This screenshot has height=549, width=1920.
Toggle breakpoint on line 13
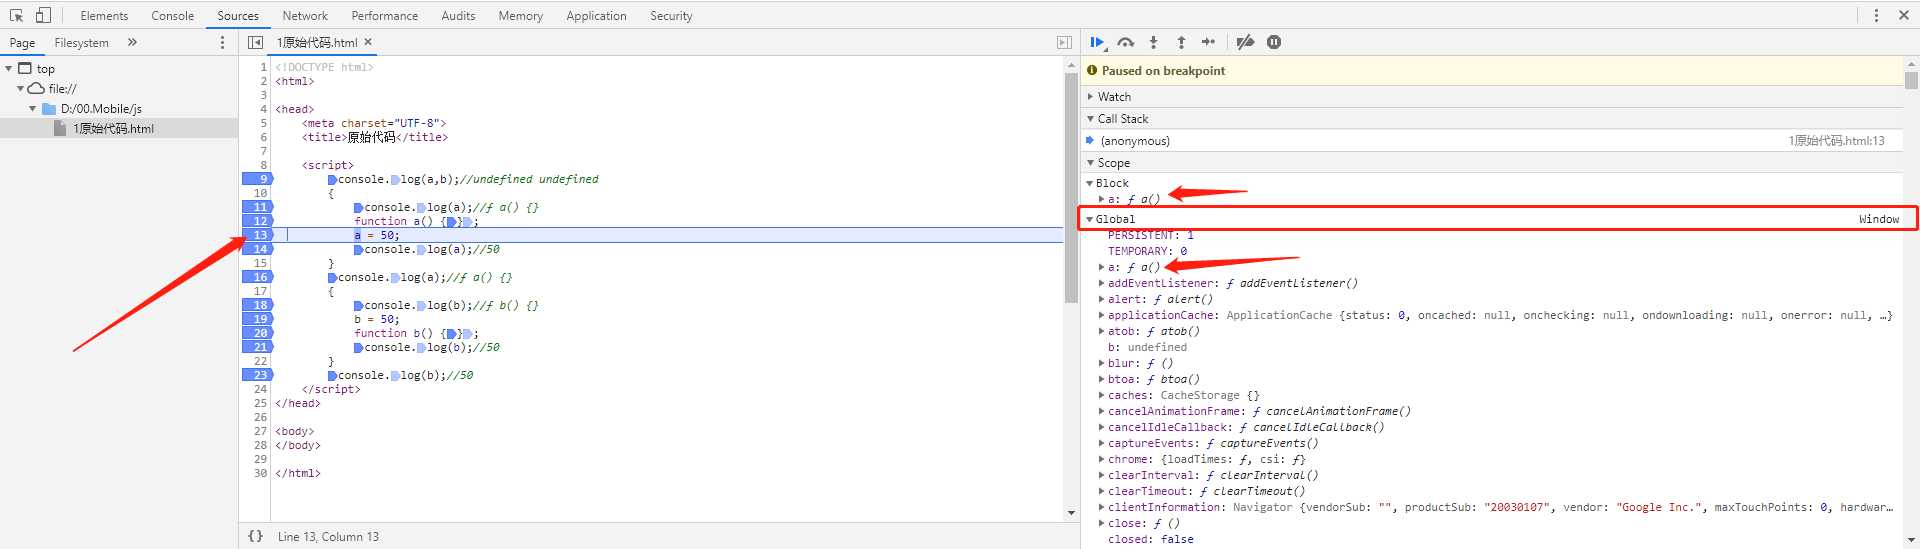click(x=258, y=235)
